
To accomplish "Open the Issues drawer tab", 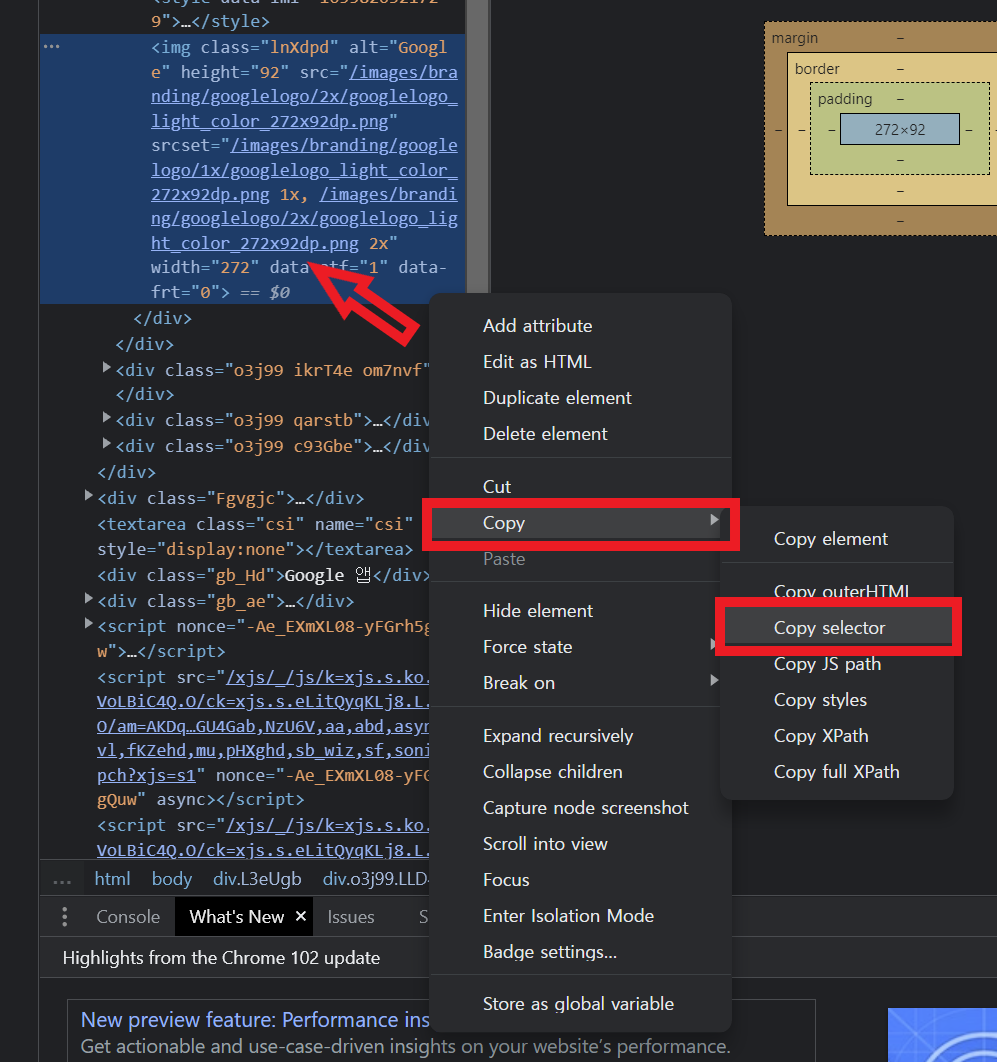I will click(350, 916).
